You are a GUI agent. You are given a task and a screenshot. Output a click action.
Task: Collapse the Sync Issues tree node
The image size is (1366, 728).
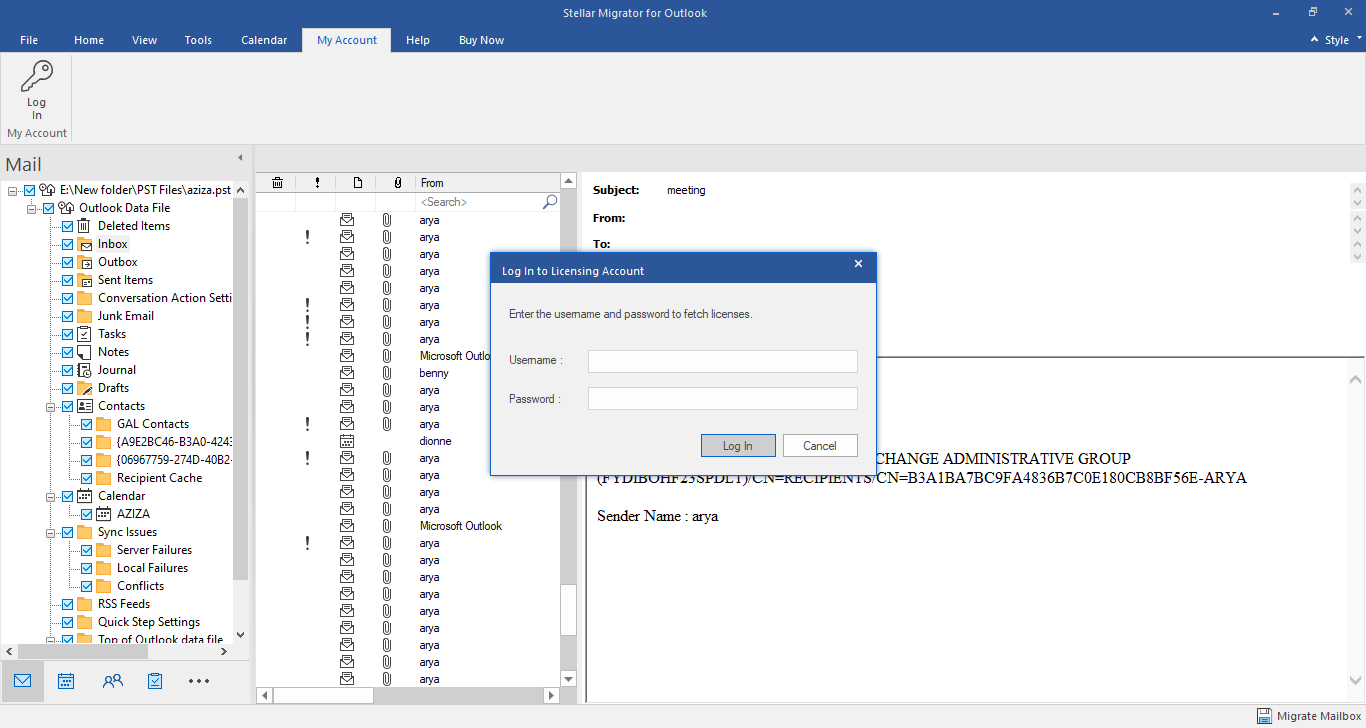click(51, 532)
